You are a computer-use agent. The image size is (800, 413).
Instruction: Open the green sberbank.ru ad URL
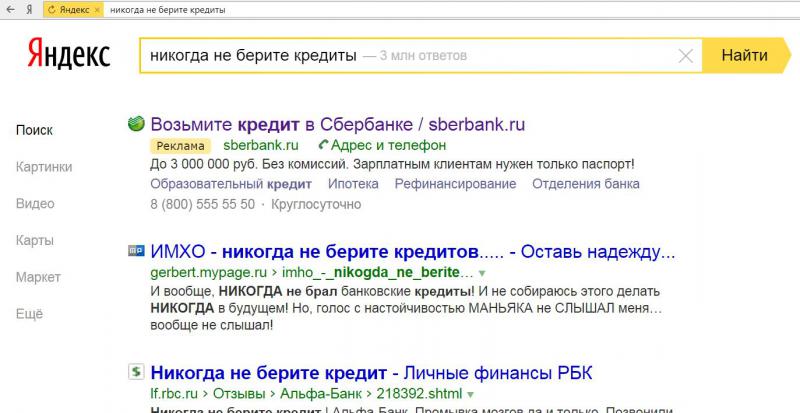tap(261, 145)
